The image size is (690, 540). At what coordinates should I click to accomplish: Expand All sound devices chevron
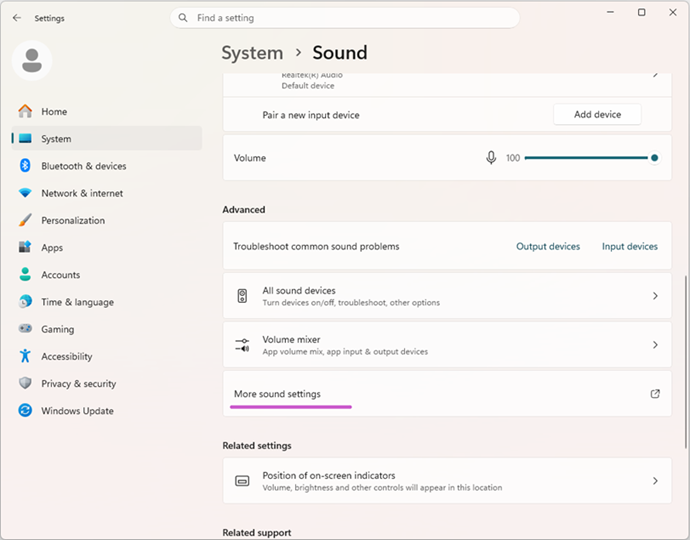(655, 296)
